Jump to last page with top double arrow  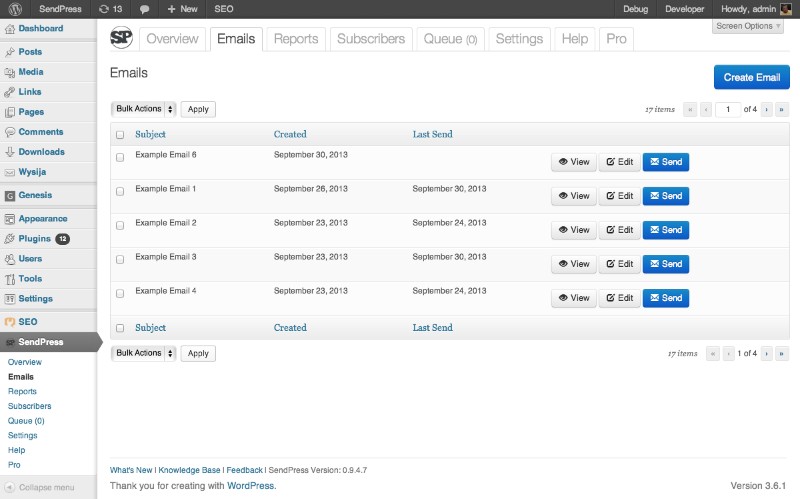(781, 110)
